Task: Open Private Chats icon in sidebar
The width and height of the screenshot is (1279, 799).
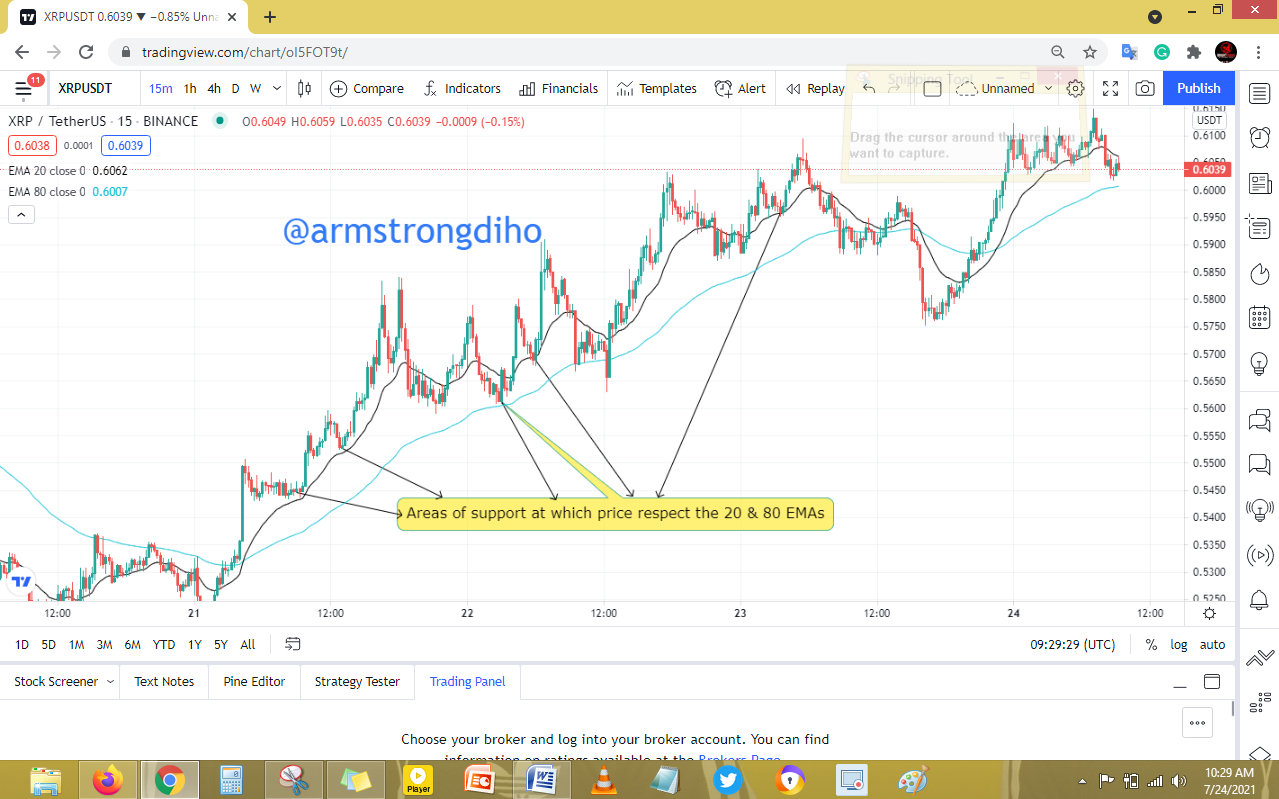Action: (1260, 464)
